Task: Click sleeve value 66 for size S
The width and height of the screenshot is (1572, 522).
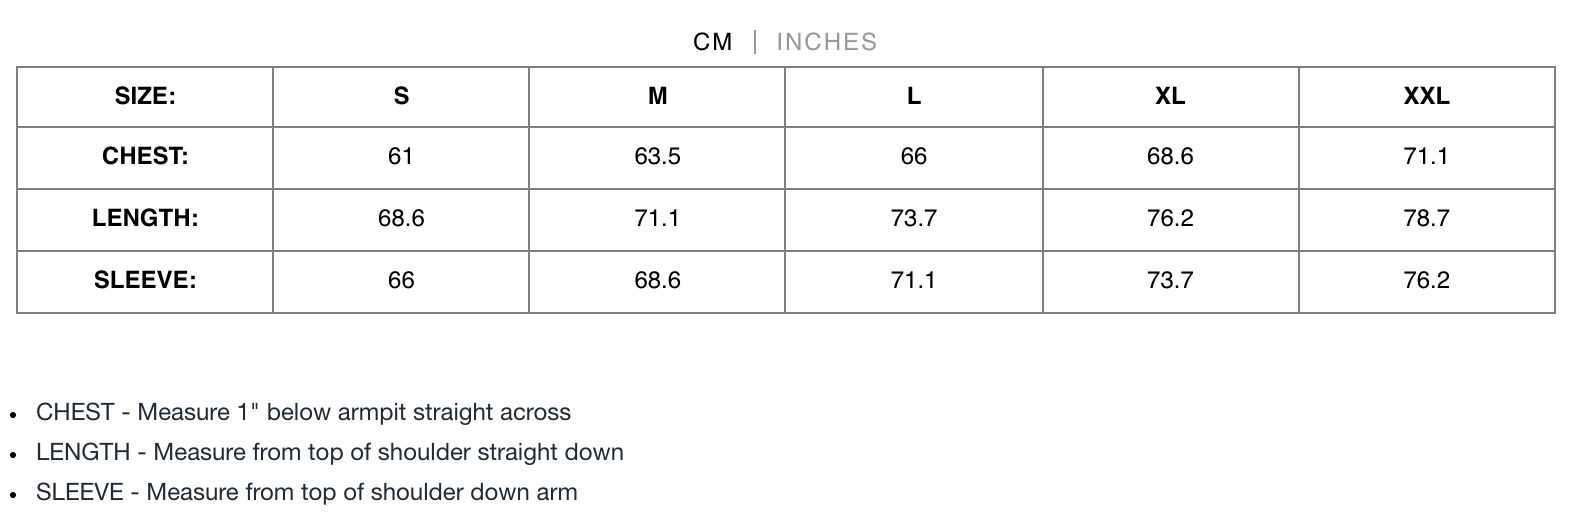Action: click(401, 280)
